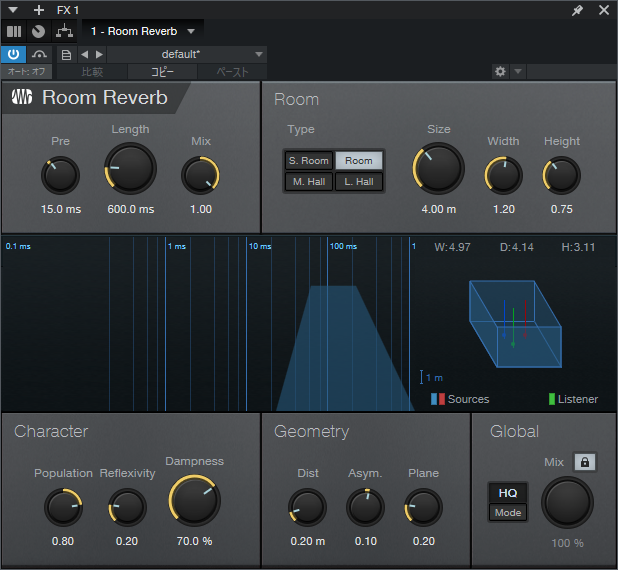Image resolution: width=618 pixels, height=570 pixels.
Task: Click the blue-red Sources legend swatch
Action: tap(438, 399)
